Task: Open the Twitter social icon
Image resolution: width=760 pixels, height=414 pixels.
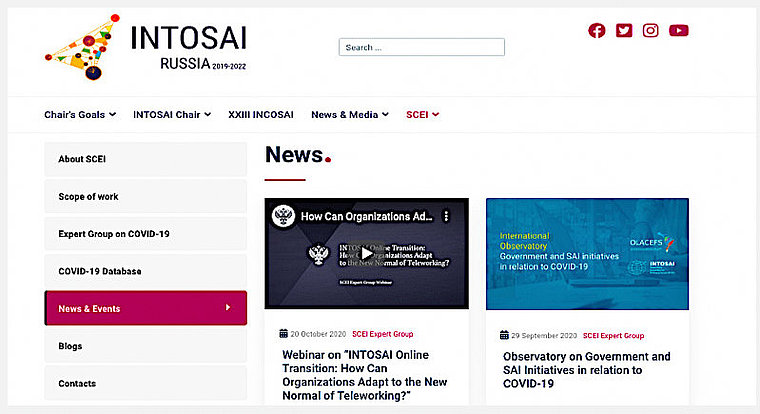Action: 624,31
